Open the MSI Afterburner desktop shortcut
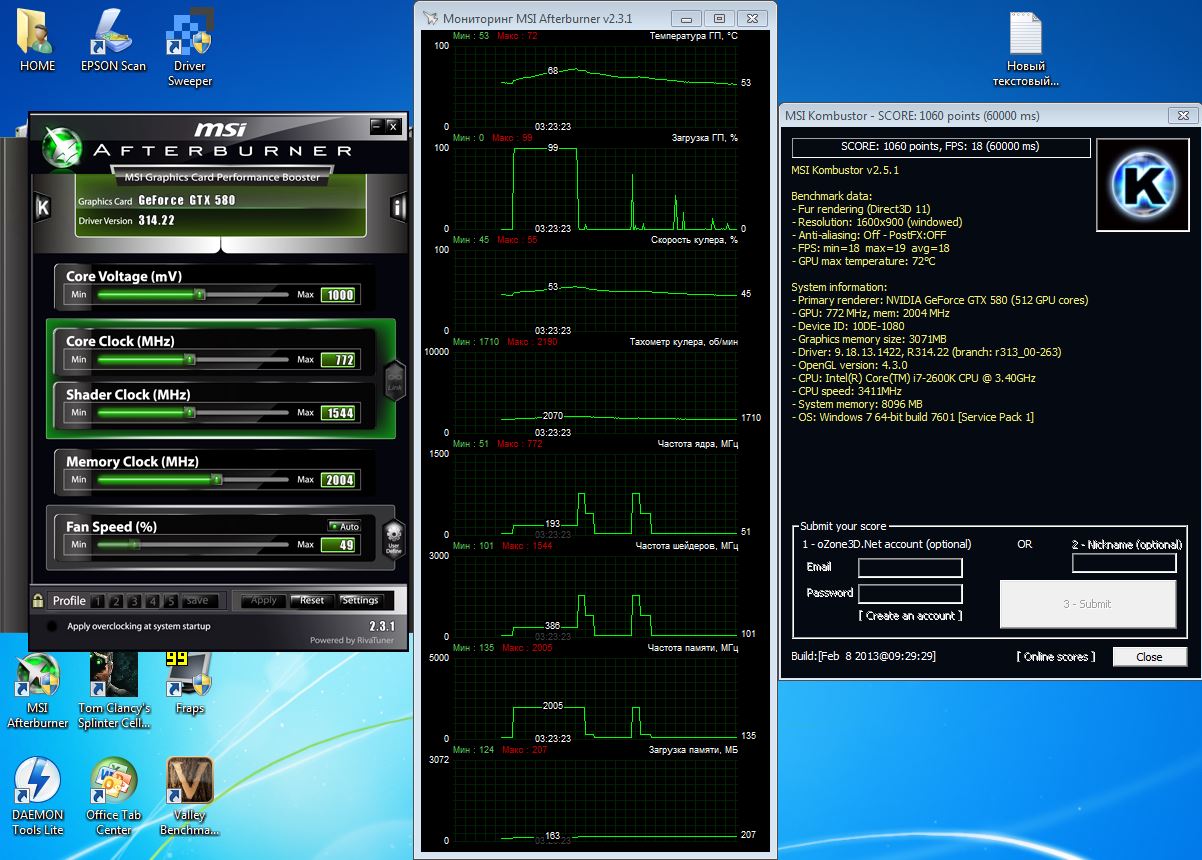The height and width of the screenshot is (860, 1202). [x=38, y=691]
